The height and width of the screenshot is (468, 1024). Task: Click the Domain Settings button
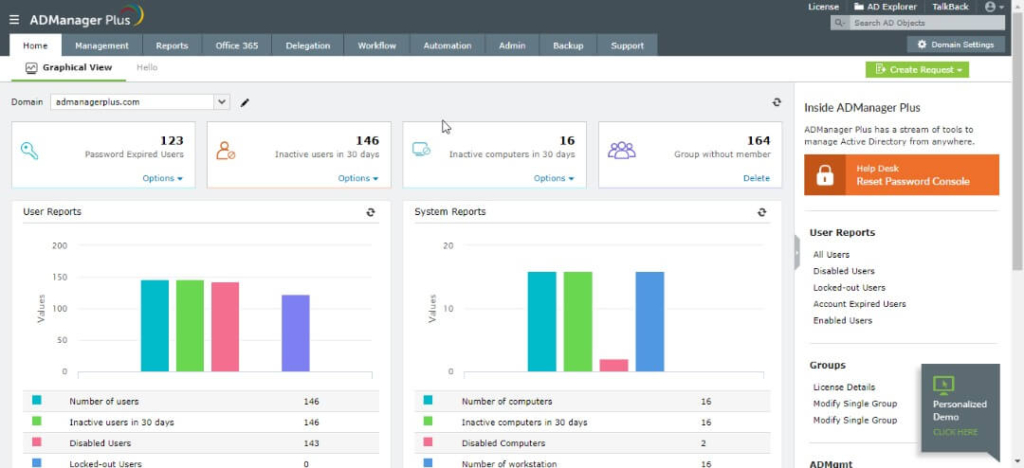click(x=956, y=44)
